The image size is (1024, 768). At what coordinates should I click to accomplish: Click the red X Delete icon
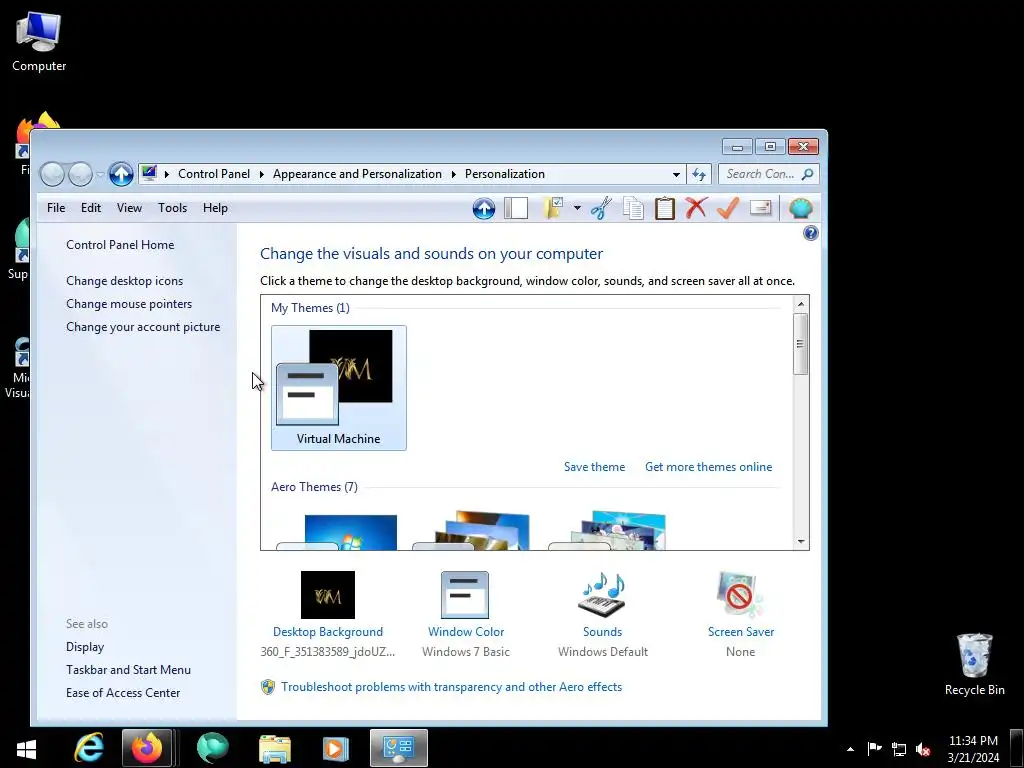(x=696, y=208)
